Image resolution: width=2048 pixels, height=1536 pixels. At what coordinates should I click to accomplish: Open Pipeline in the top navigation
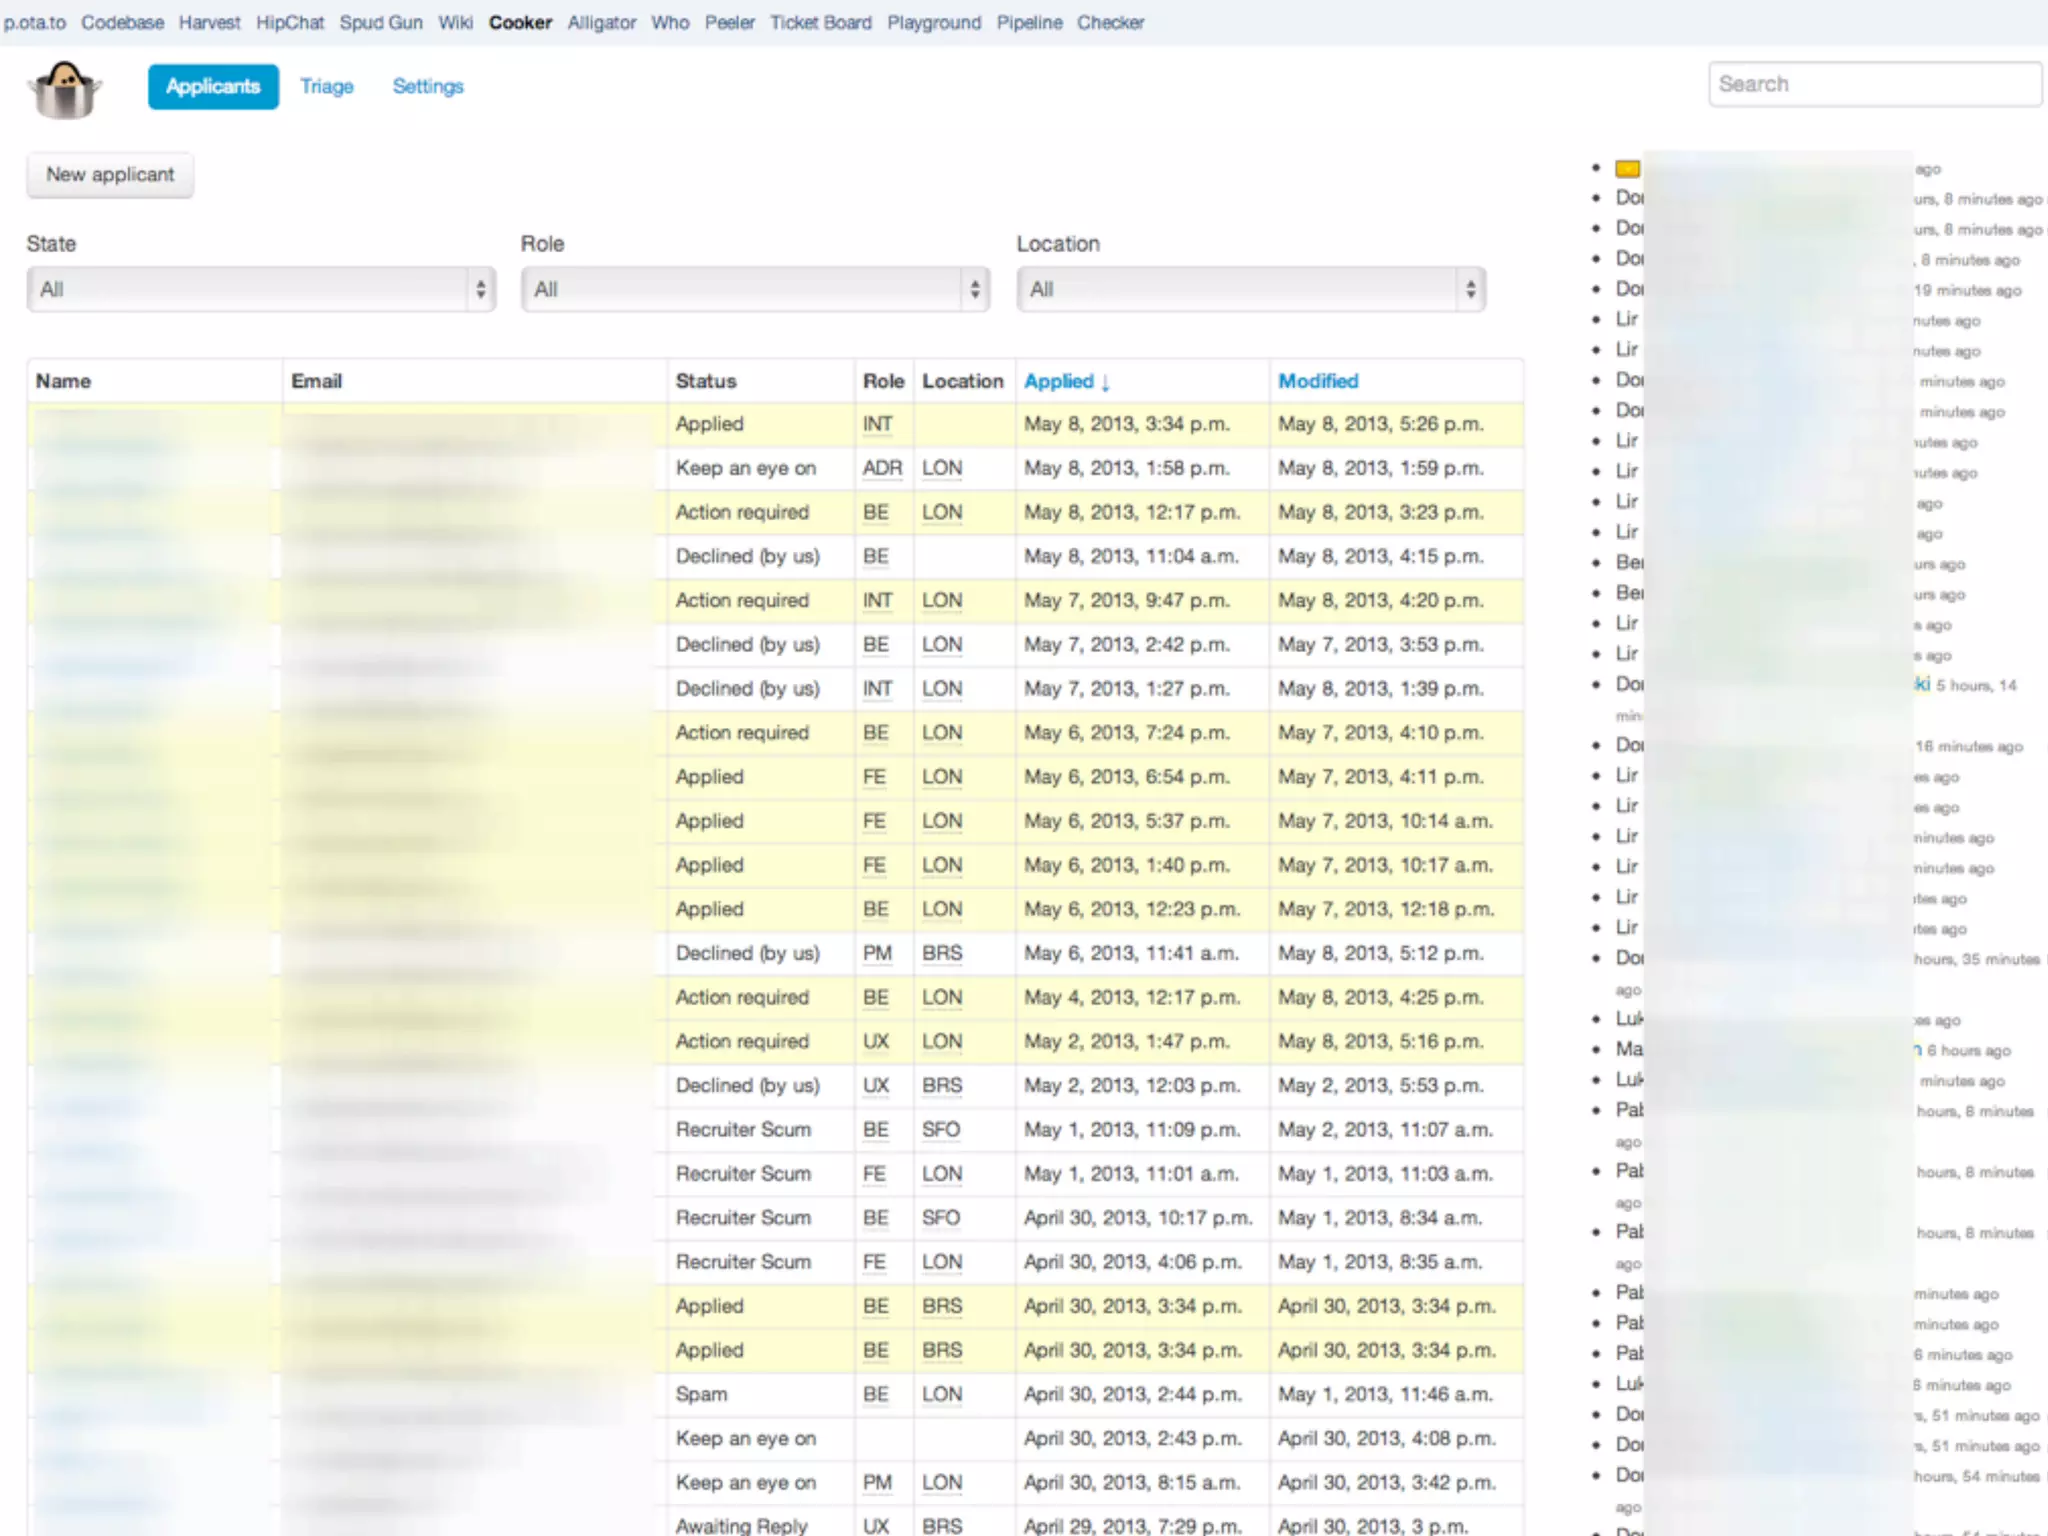coord(1029,22)
